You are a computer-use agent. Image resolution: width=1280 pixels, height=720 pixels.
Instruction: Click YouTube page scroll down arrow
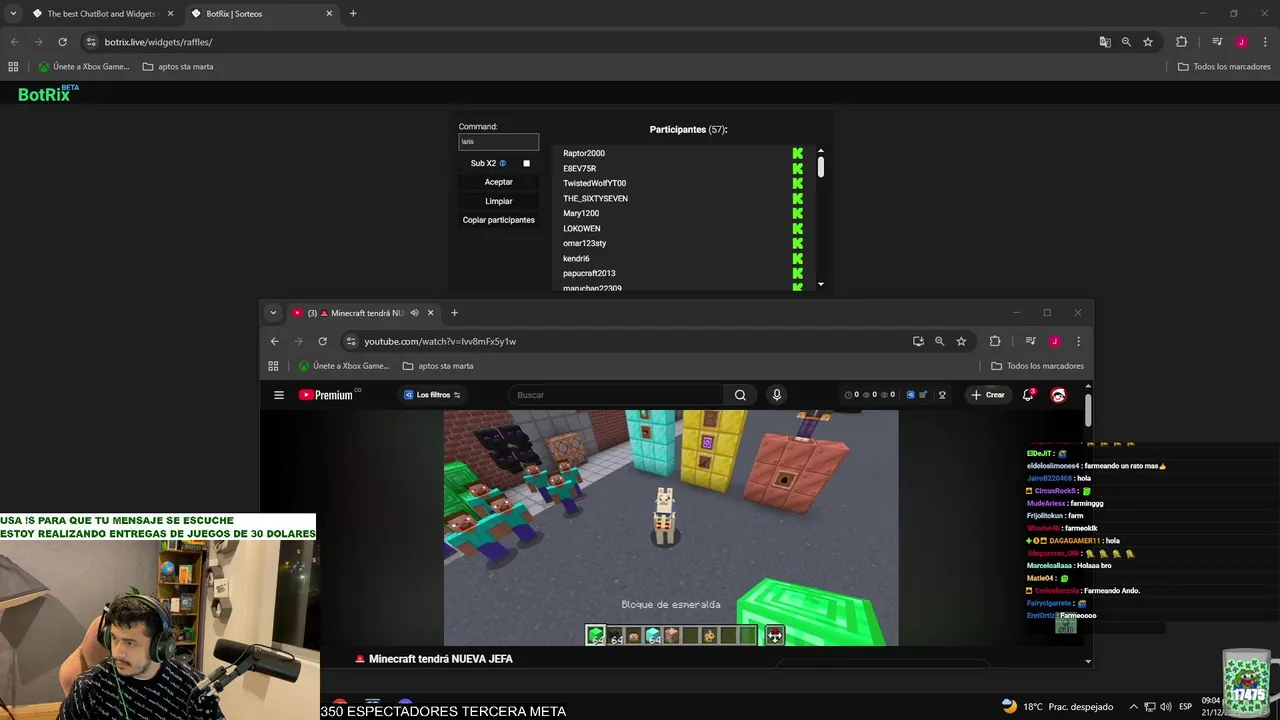pos(1088,661)
